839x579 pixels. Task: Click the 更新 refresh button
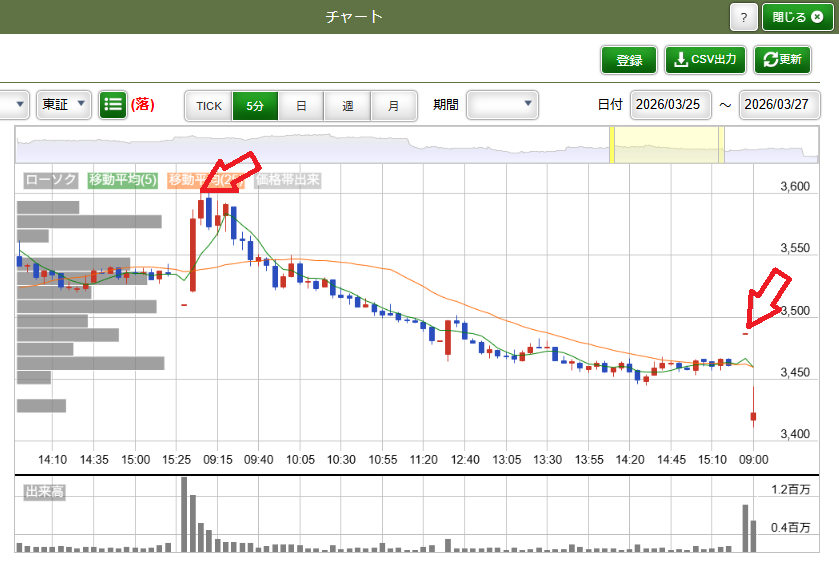point(782,60)
